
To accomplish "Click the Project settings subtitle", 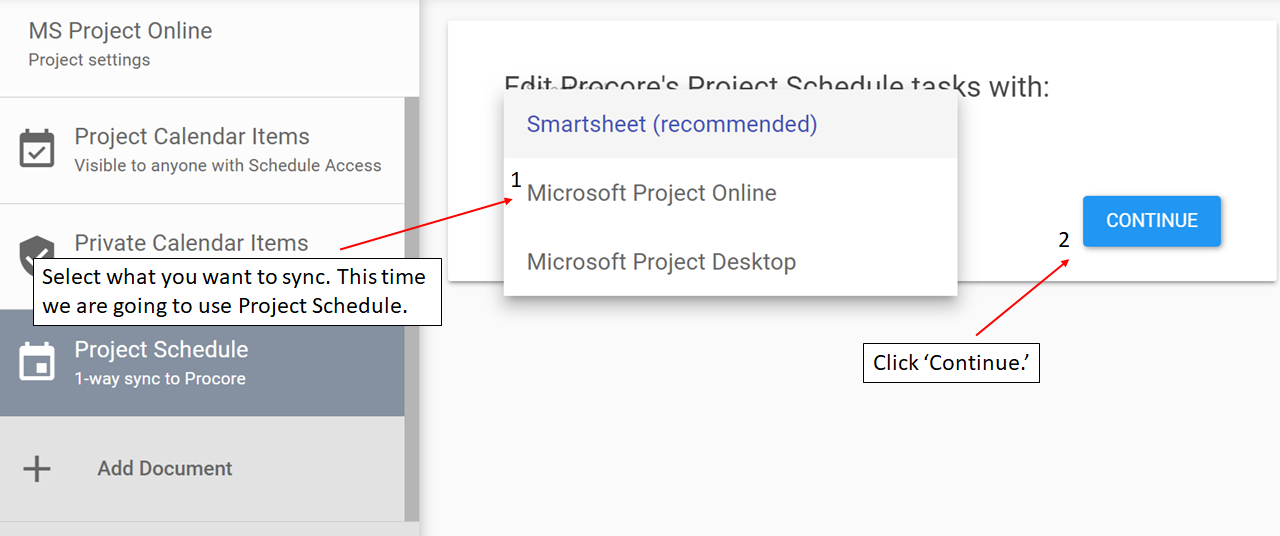I will tap(89, 60).
